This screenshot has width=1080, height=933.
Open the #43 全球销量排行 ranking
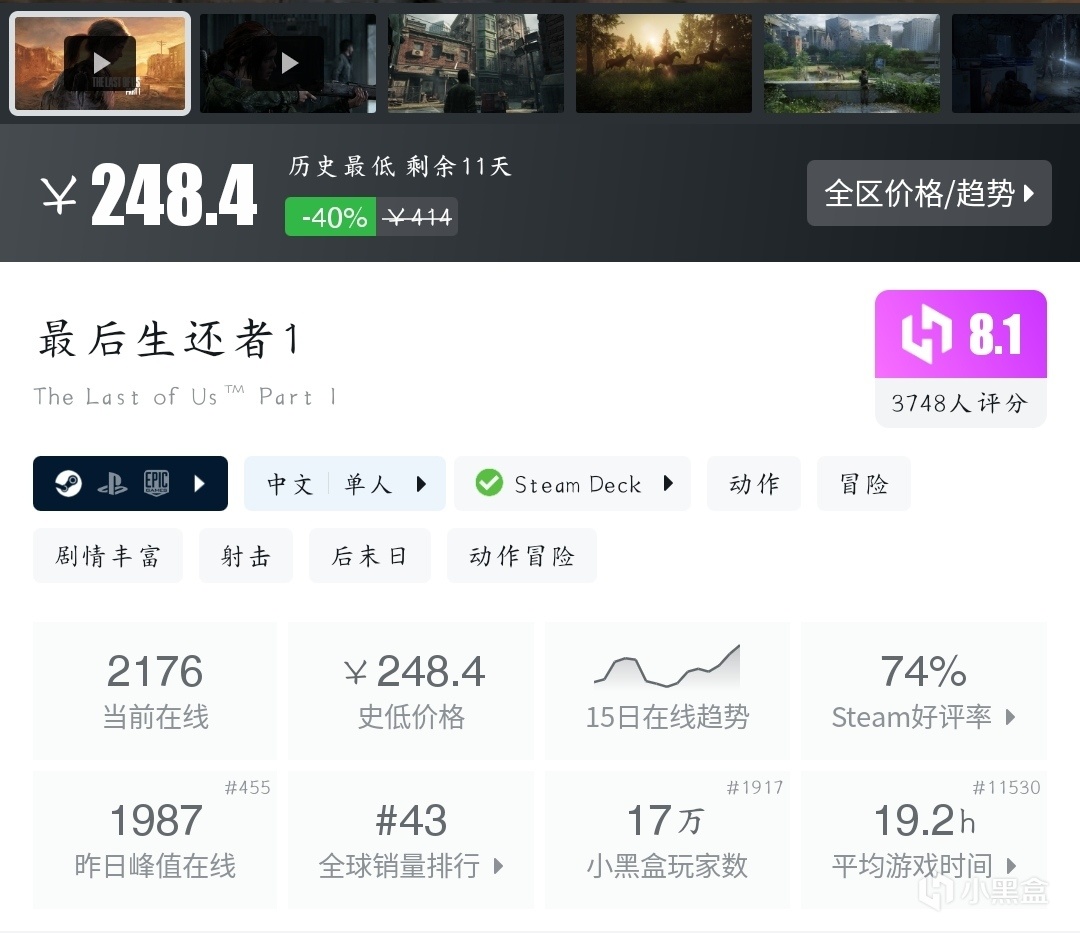pyautogui.click(x=411, y=839)
